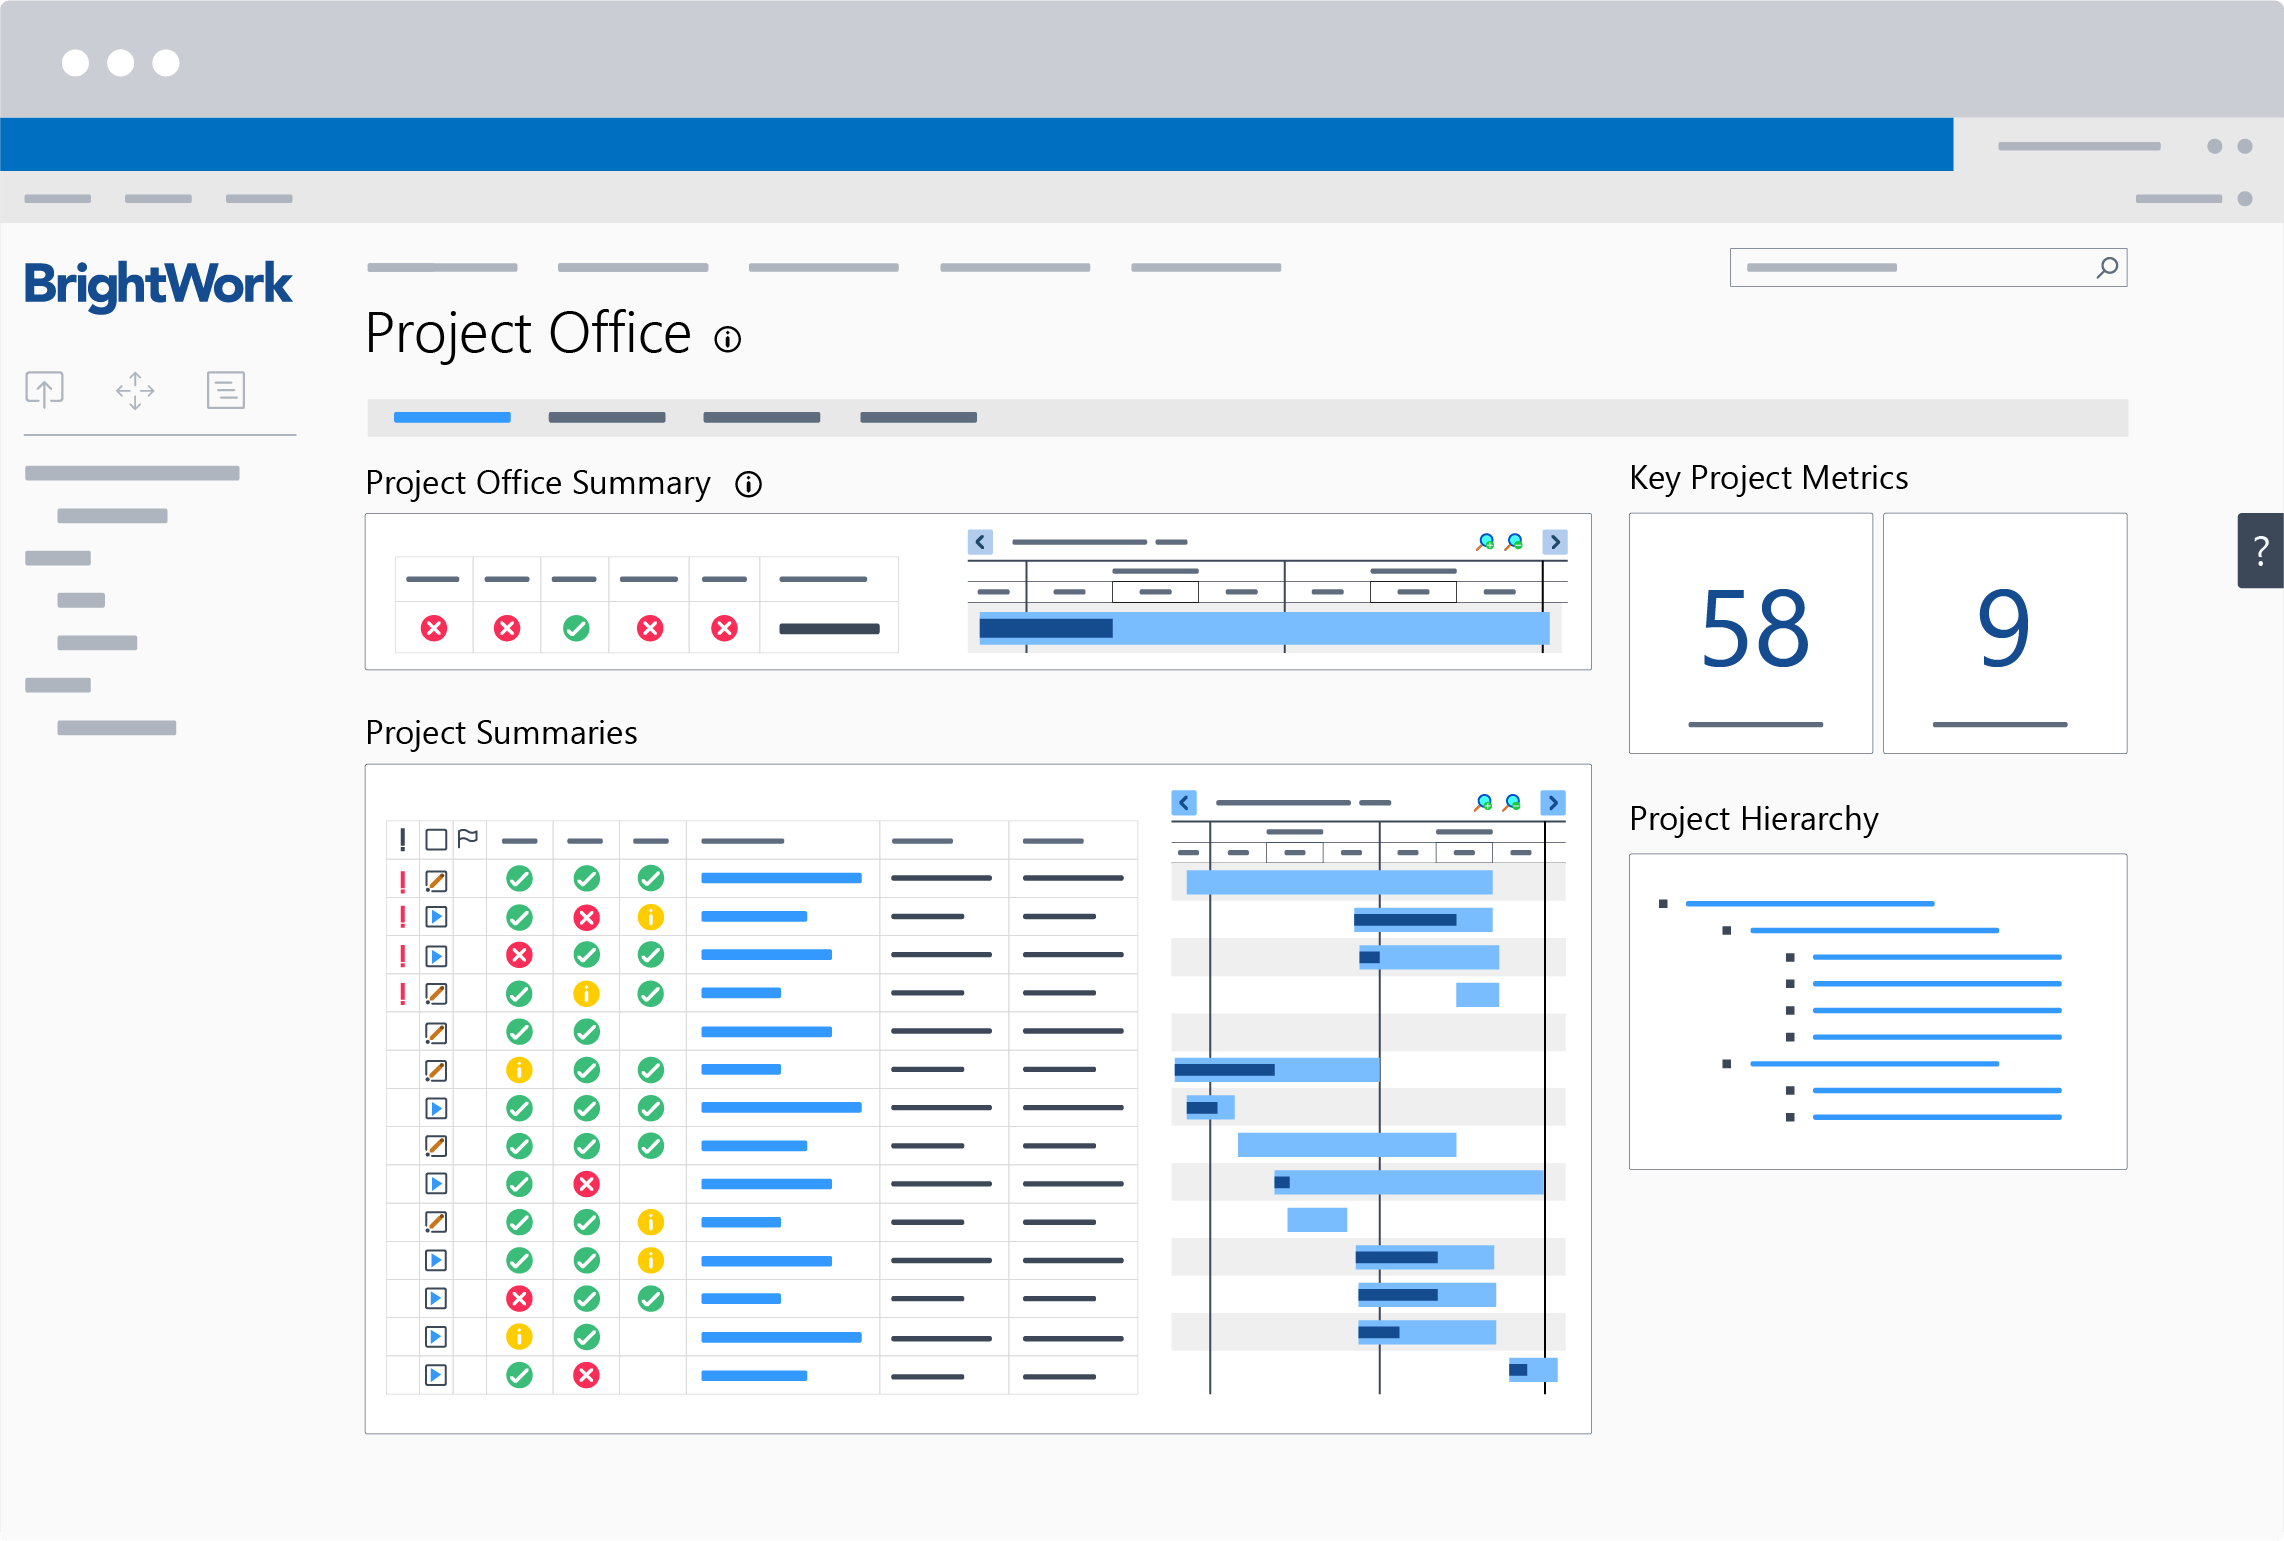Click the red error indicator in second project row
2284x1541 pixels.
(586, 916)
